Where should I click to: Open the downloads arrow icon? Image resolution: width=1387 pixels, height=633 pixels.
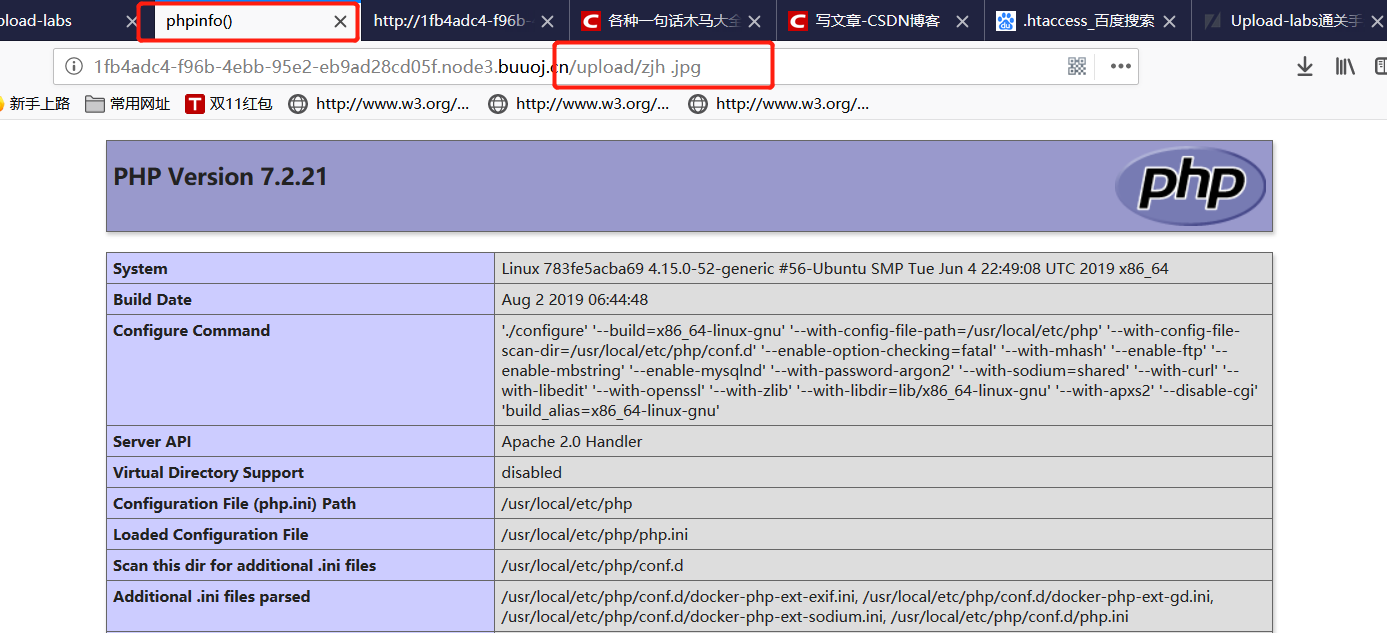[1304, 66]
